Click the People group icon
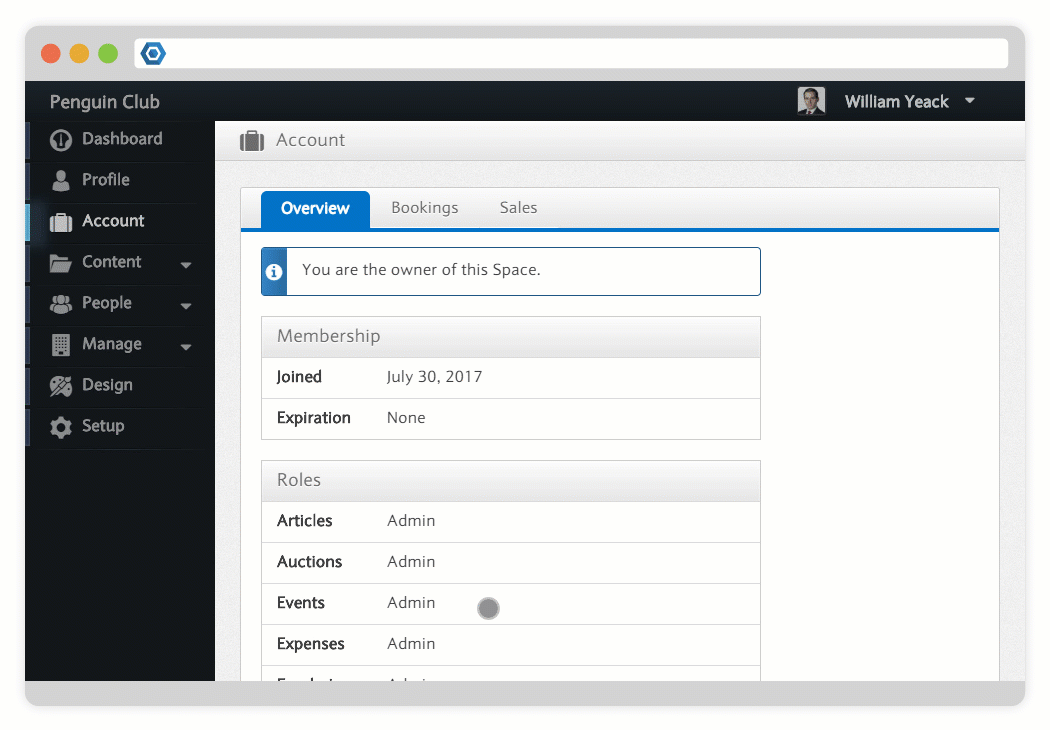Viewport: 1050px width, 730px height. click(61, 304)
